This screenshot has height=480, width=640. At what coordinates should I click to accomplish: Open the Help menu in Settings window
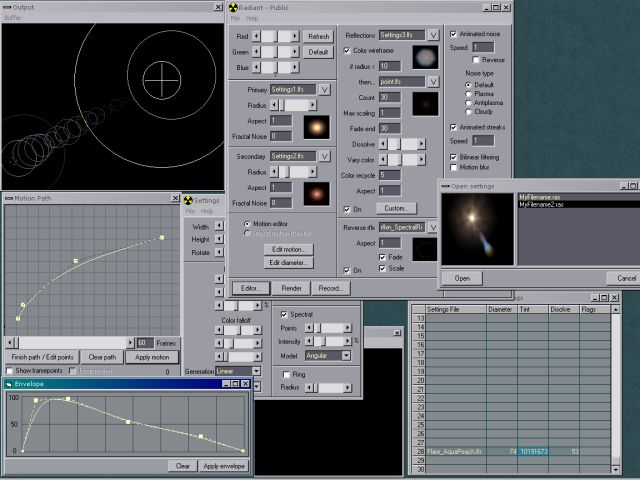[x=207, y=211]
